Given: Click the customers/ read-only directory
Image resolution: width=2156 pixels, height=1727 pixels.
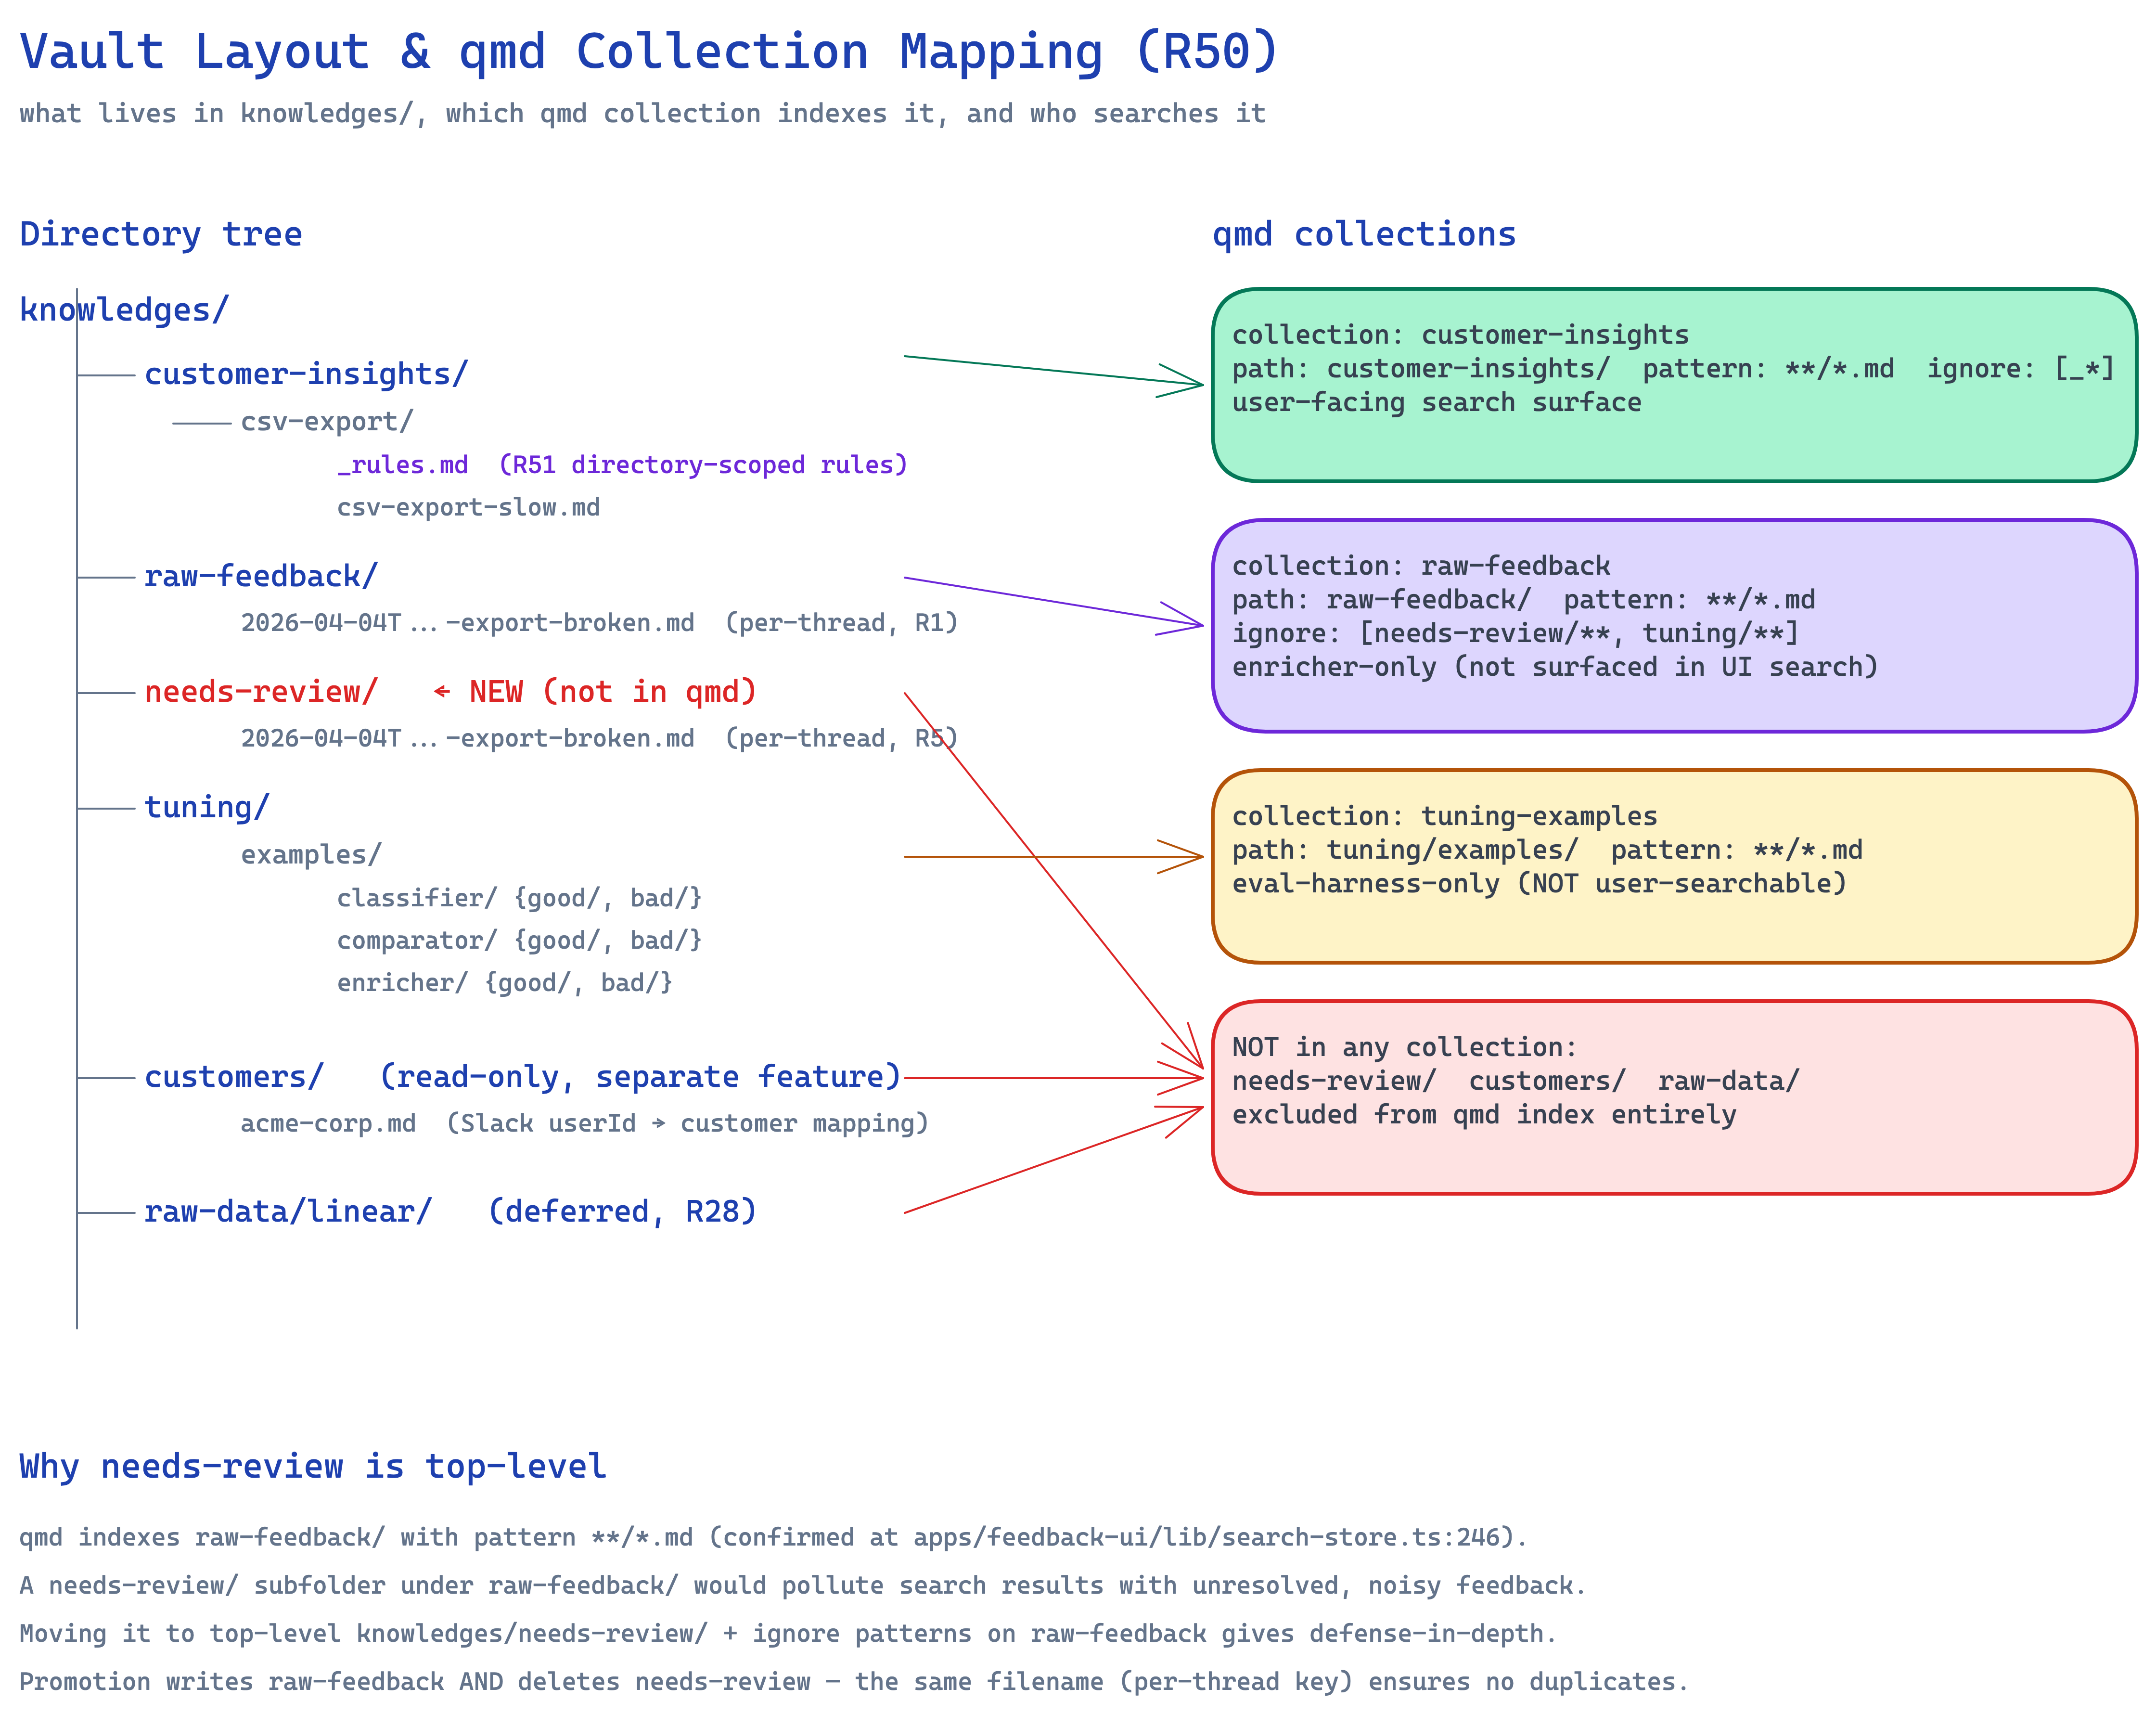Looking at the screenshot, I should pyautogui.click(x=234, y=1077).
